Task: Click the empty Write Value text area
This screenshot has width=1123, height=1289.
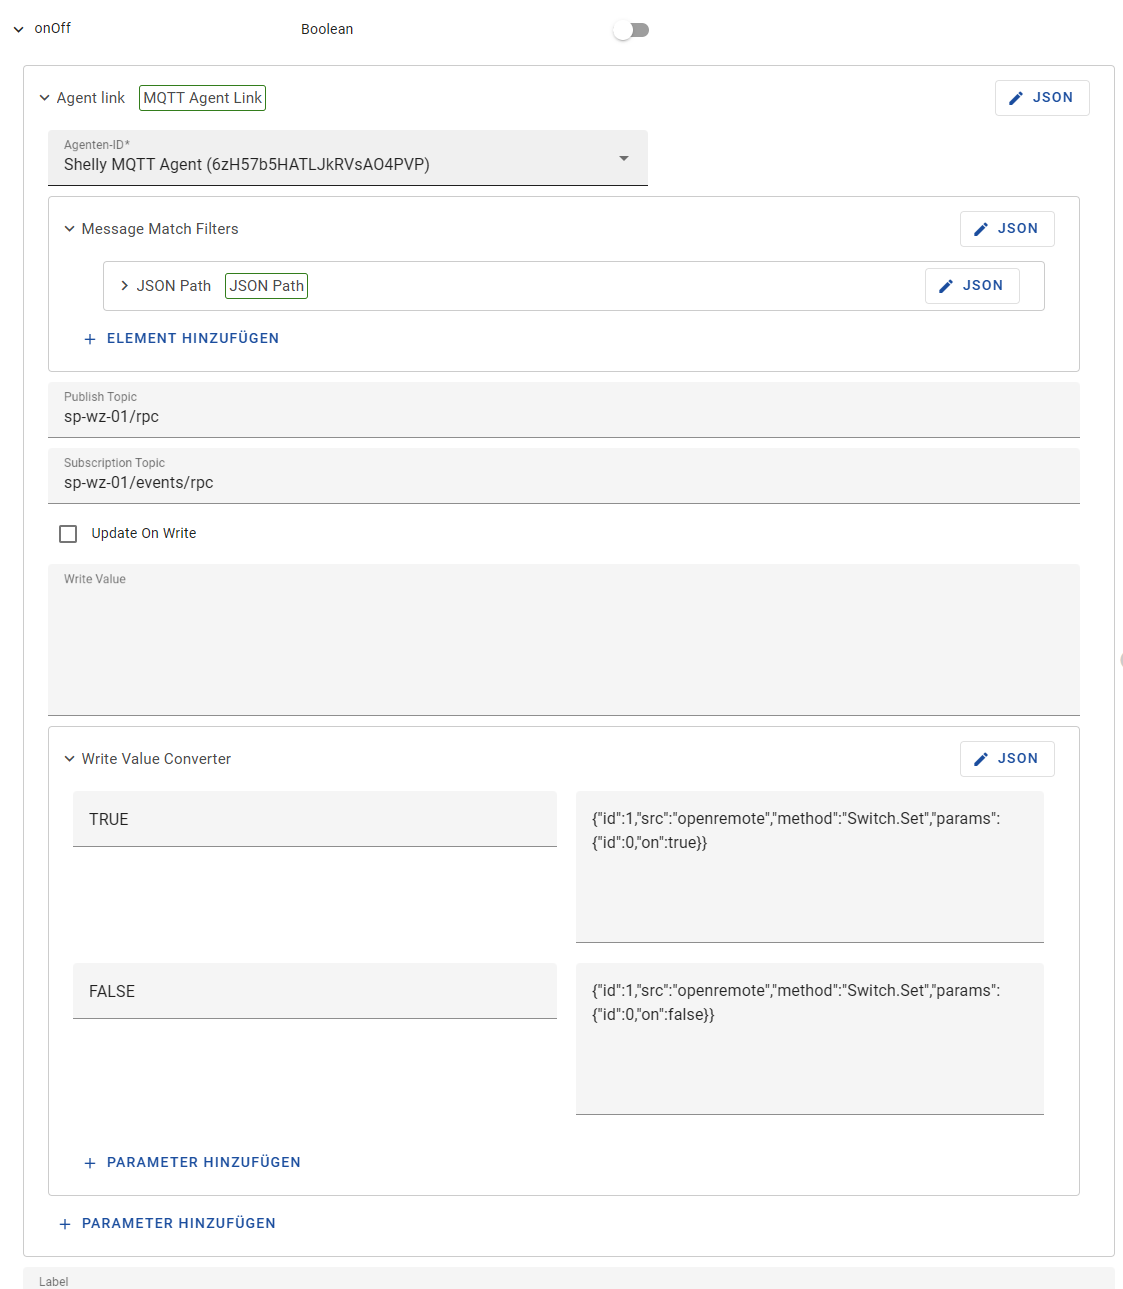Action: [x=563, y=645]
